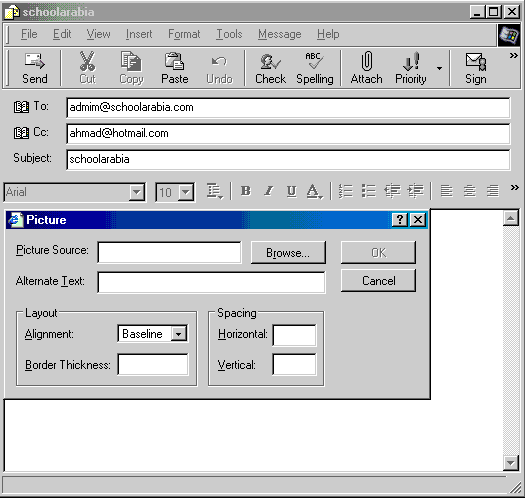Center align the text
Image resolution: width=525 pixels, height=498 pixels.
(x=469, y=192)
